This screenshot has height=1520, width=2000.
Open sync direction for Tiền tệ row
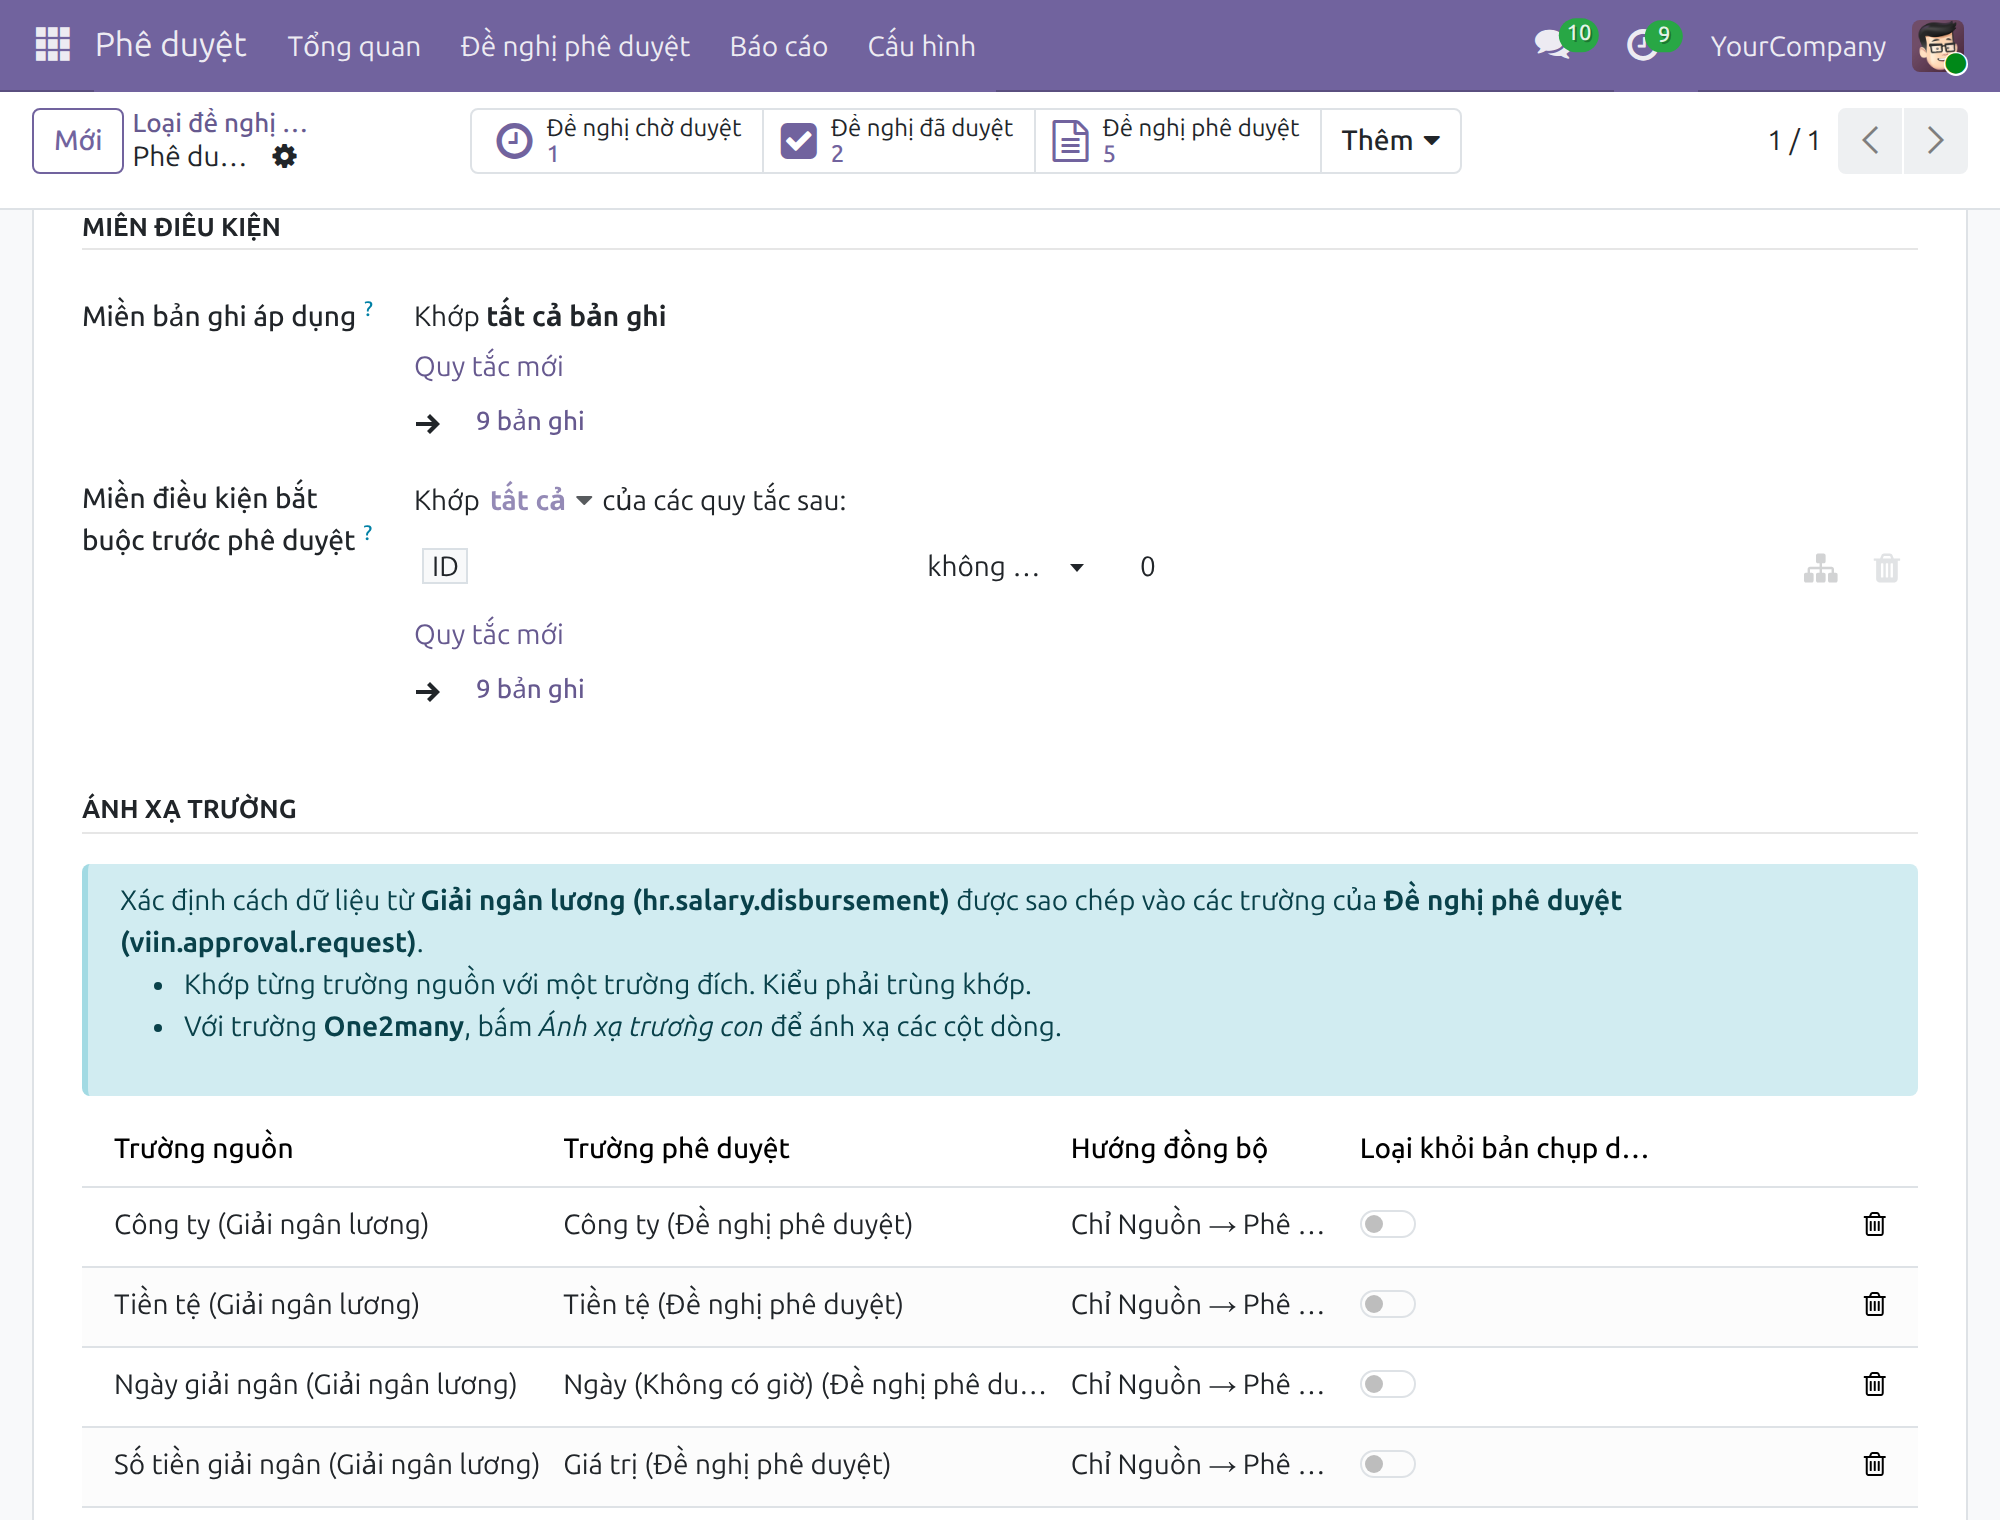click(1197, 1304)
